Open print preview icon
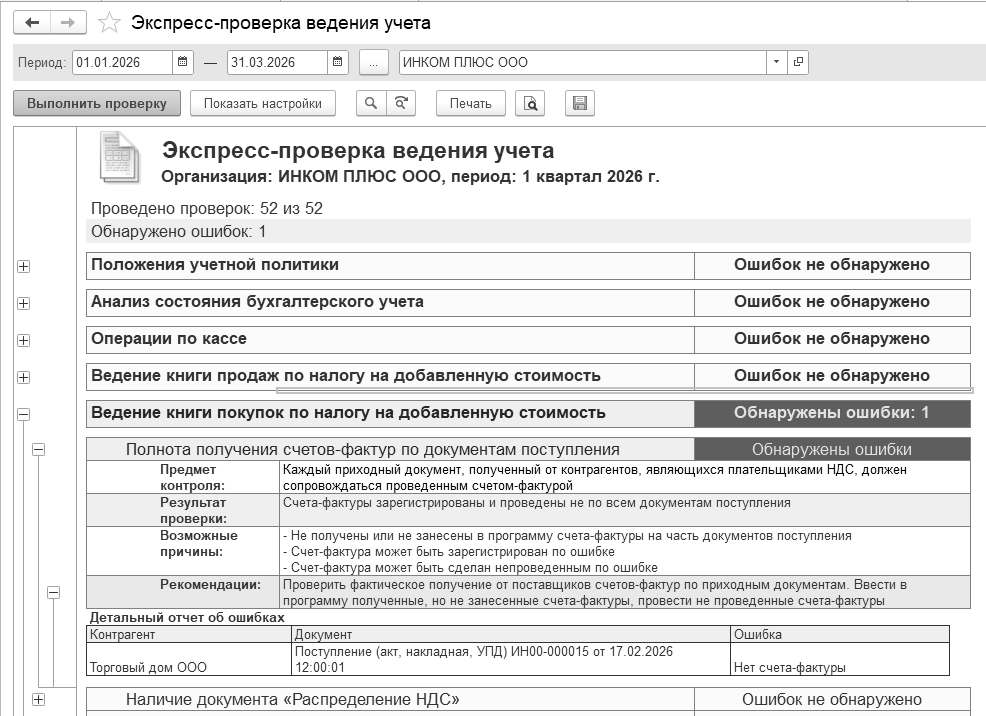Screen dimensions: 986x716 click(x=530, y=104)
